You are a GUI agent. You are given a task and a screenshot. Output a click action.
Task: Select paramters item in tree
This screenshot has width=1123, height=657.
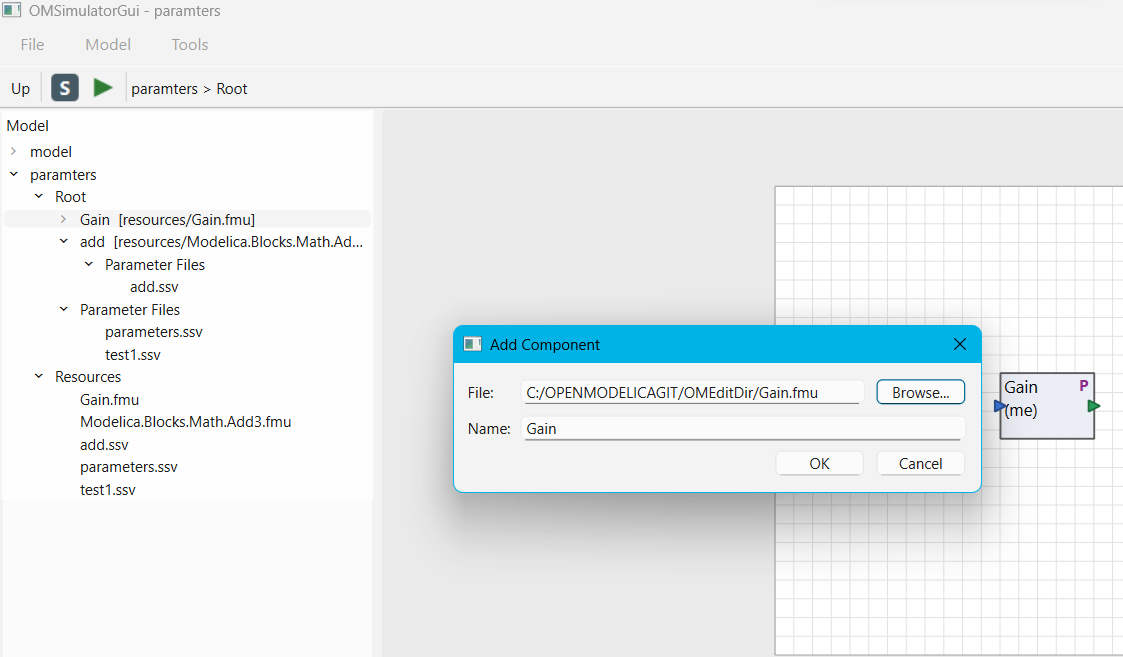point(63,175)
